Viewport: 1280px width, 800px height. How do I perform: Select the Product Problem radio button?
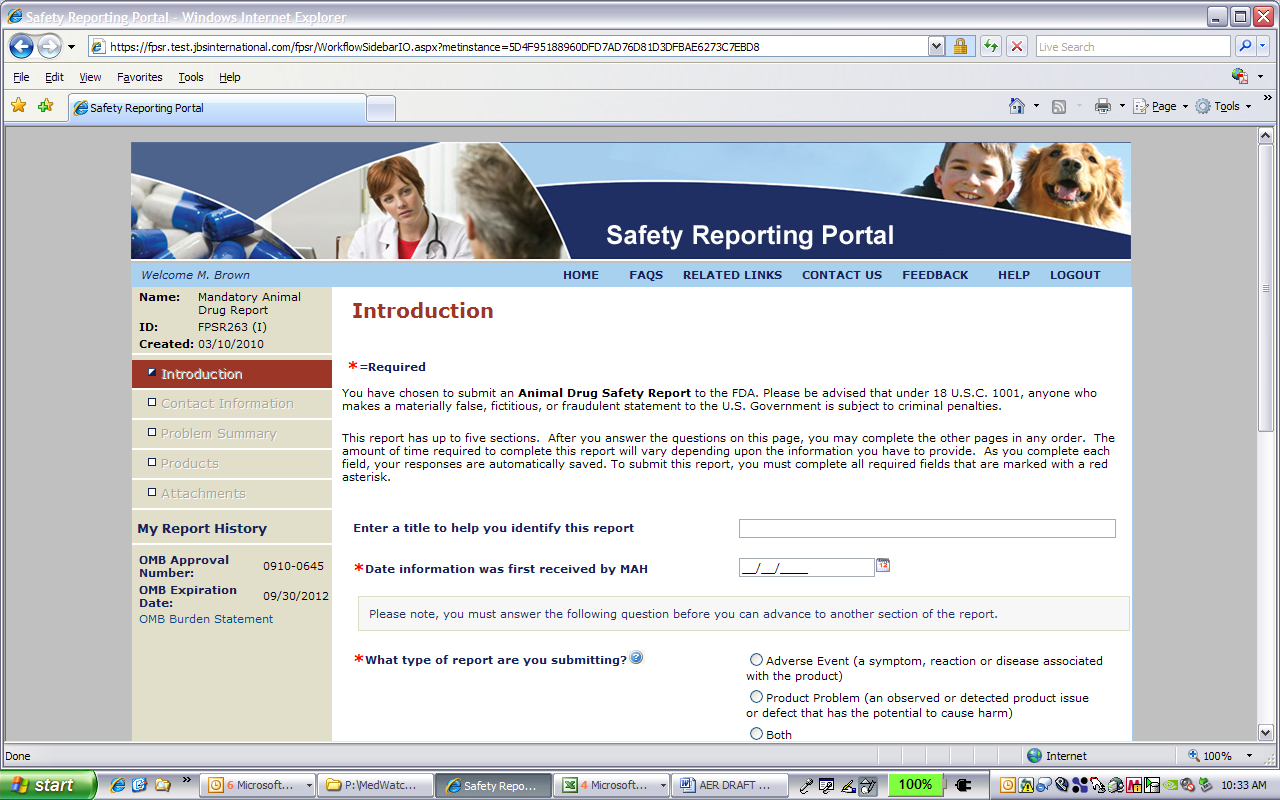click(x=756, y=697)
